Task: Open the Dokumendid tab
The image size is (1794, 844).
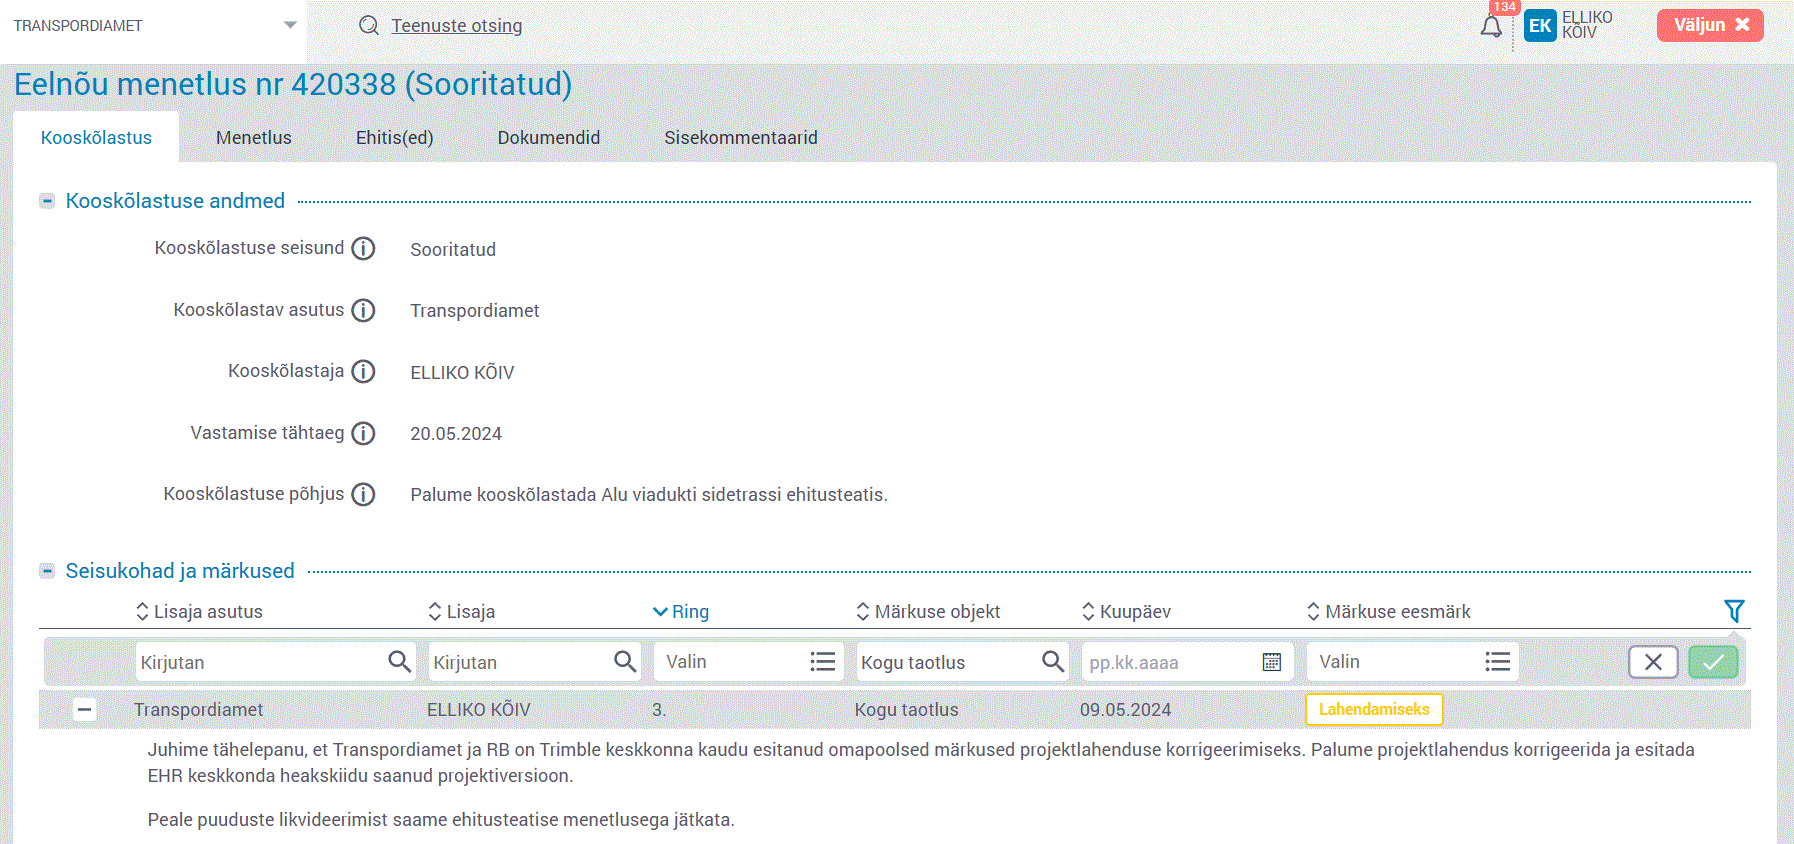Action: coord(549,138)
